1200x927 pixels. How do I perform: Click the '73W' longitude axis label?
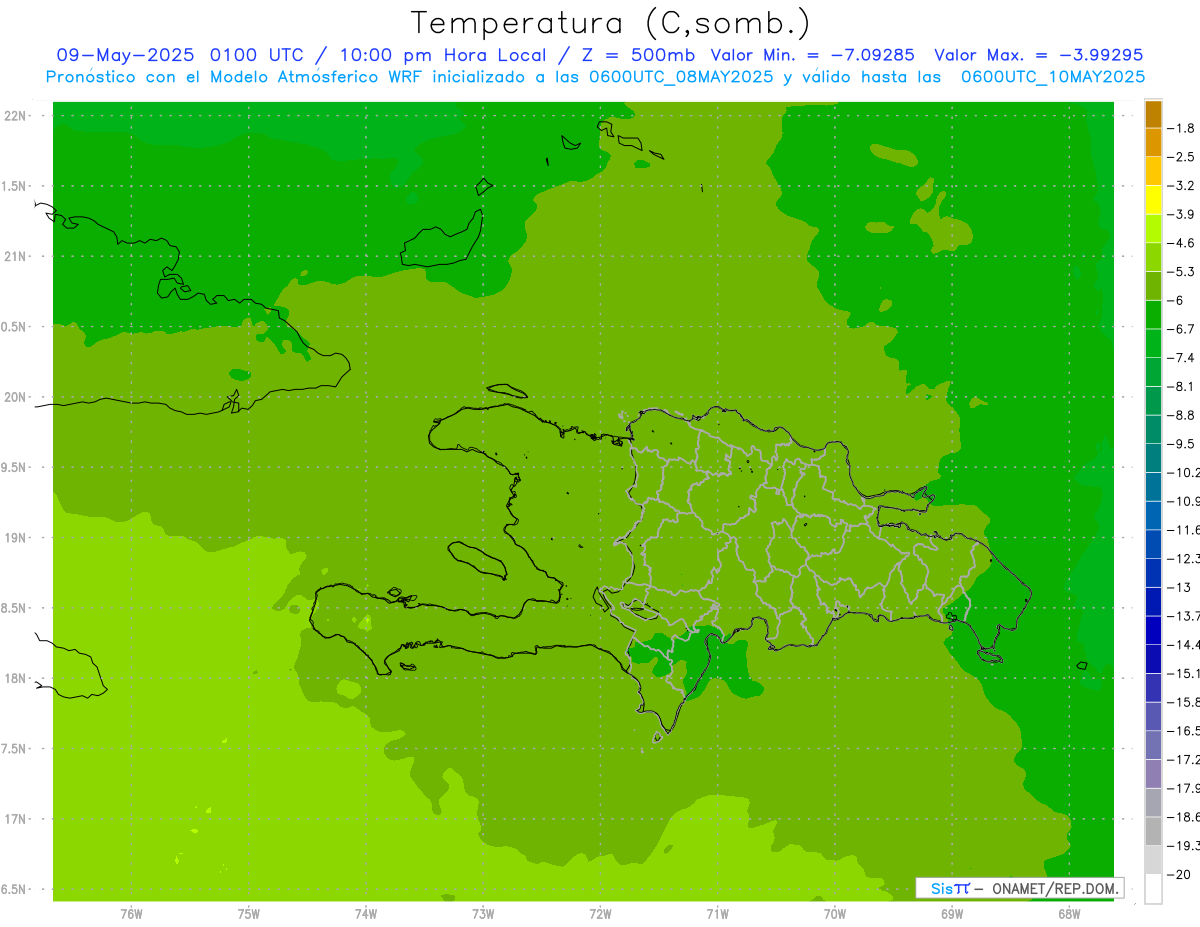[x=483, y=914]
